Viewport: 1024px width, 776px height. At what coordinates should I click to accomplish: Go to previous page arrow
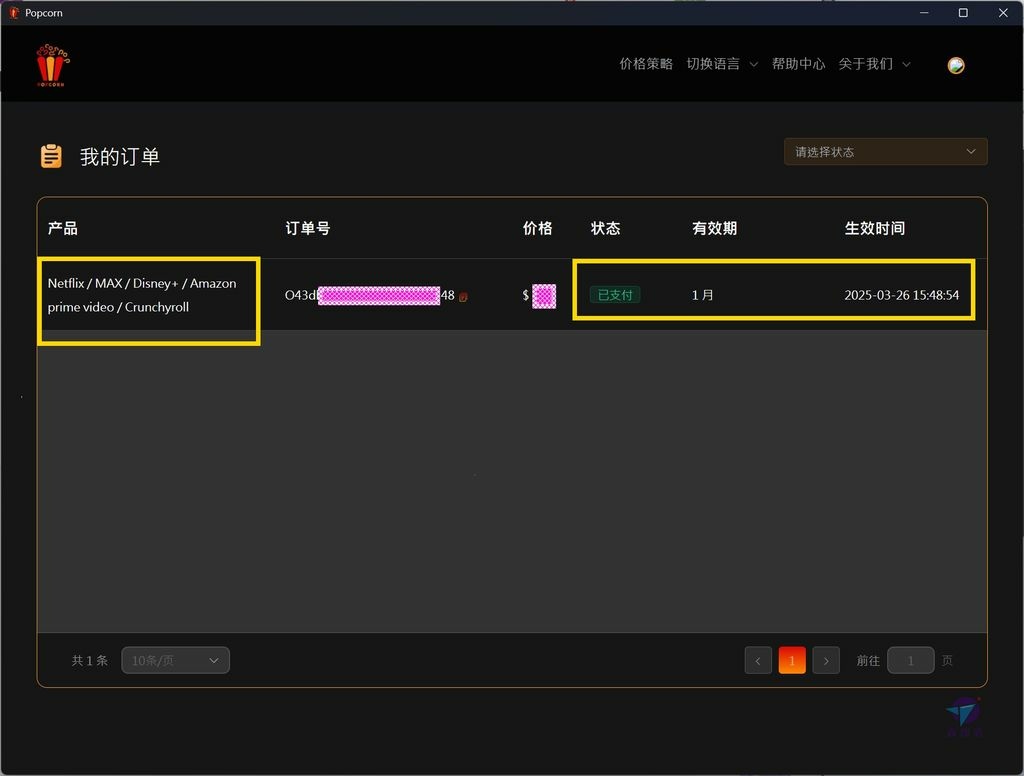pyautogui.click(x=758, y=660)
